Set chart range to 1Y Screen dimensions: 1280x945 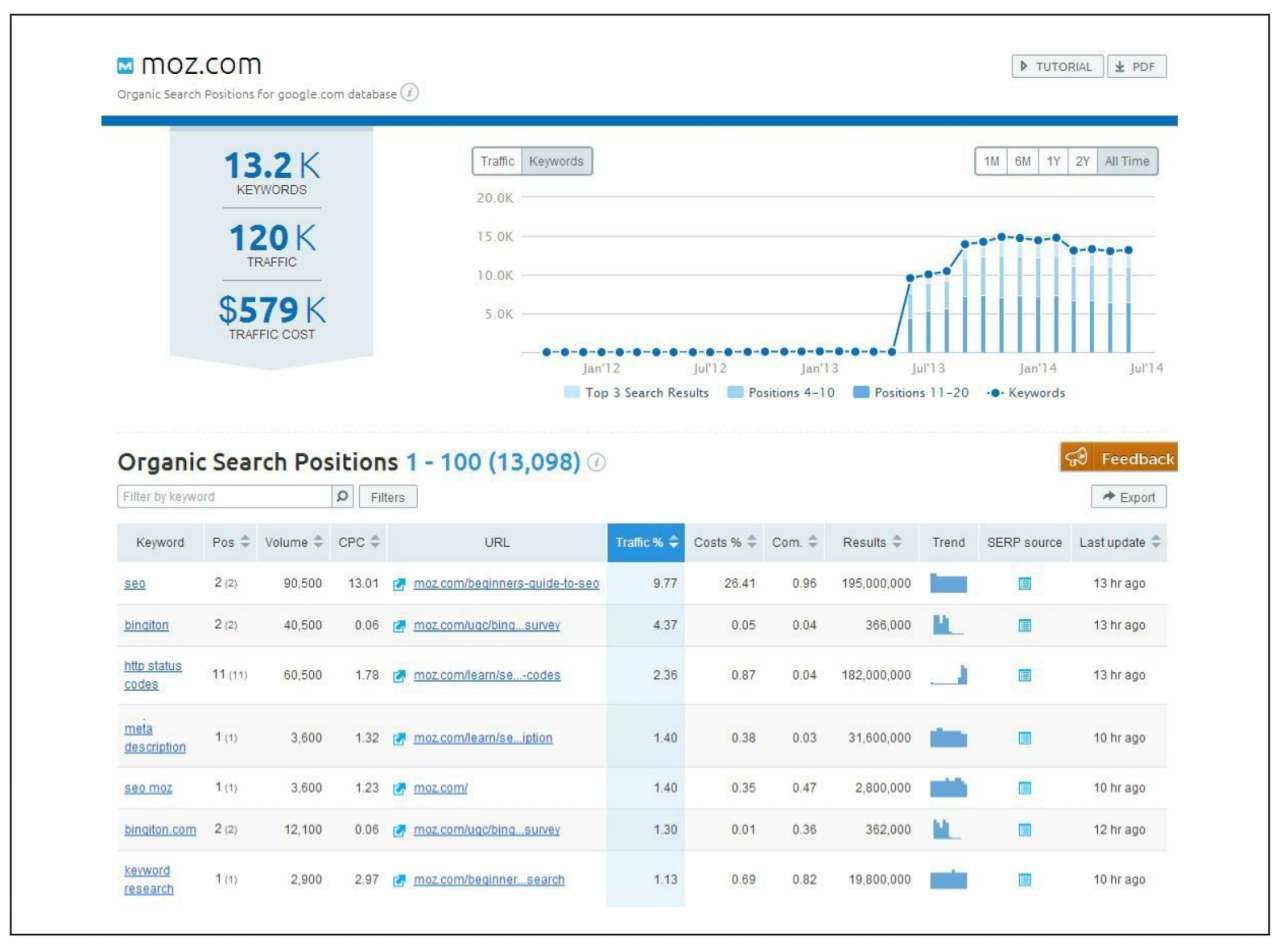coord(1053,161)
